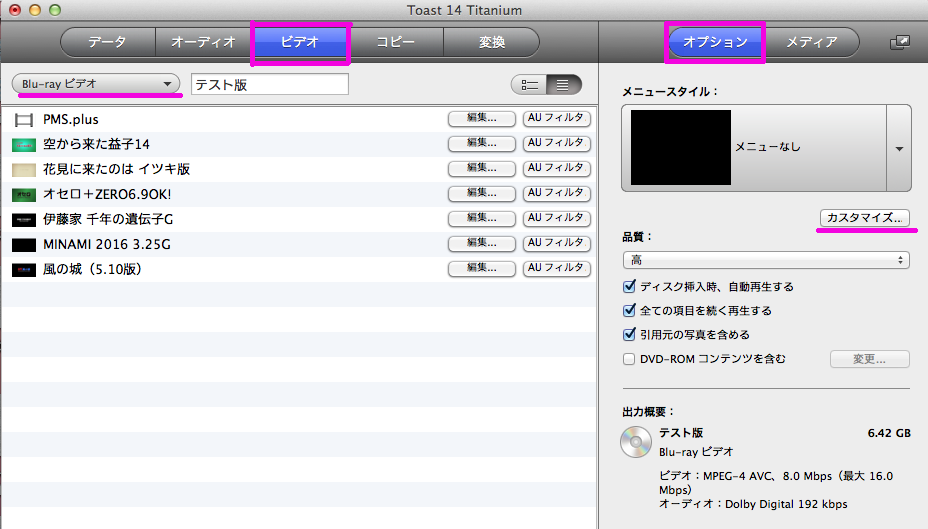Click the メニューなし label
This screenshot has width=928, height=529.
coord(768,147)
